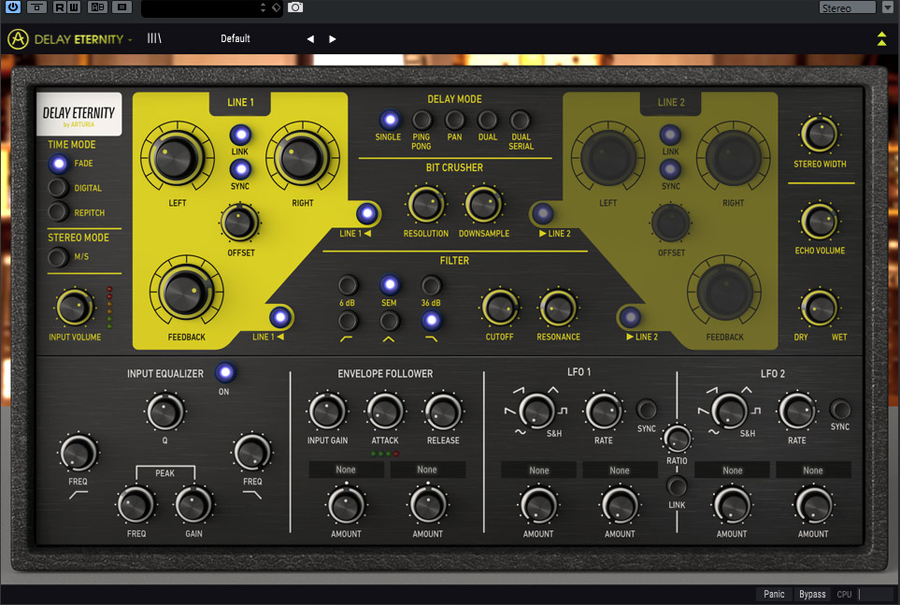Select Digital time mode
Screen dimensions: 900x605
coord(58,188)
